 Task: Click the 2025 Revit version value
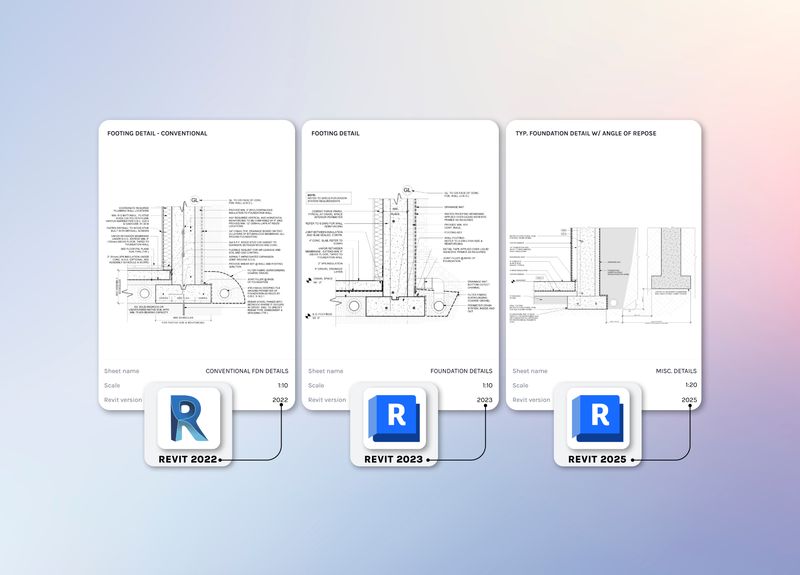tap(689, 399)
